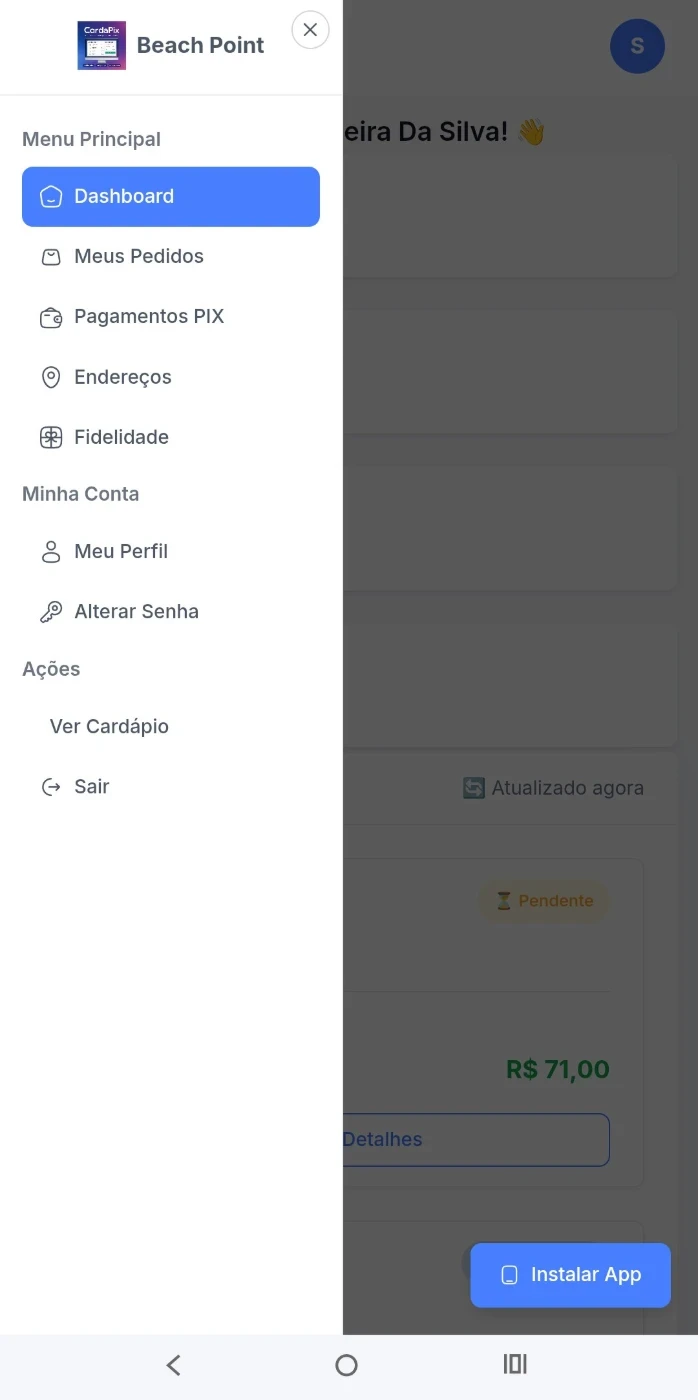Tap the CordaPix Beach Point logo

pos(102,46)
